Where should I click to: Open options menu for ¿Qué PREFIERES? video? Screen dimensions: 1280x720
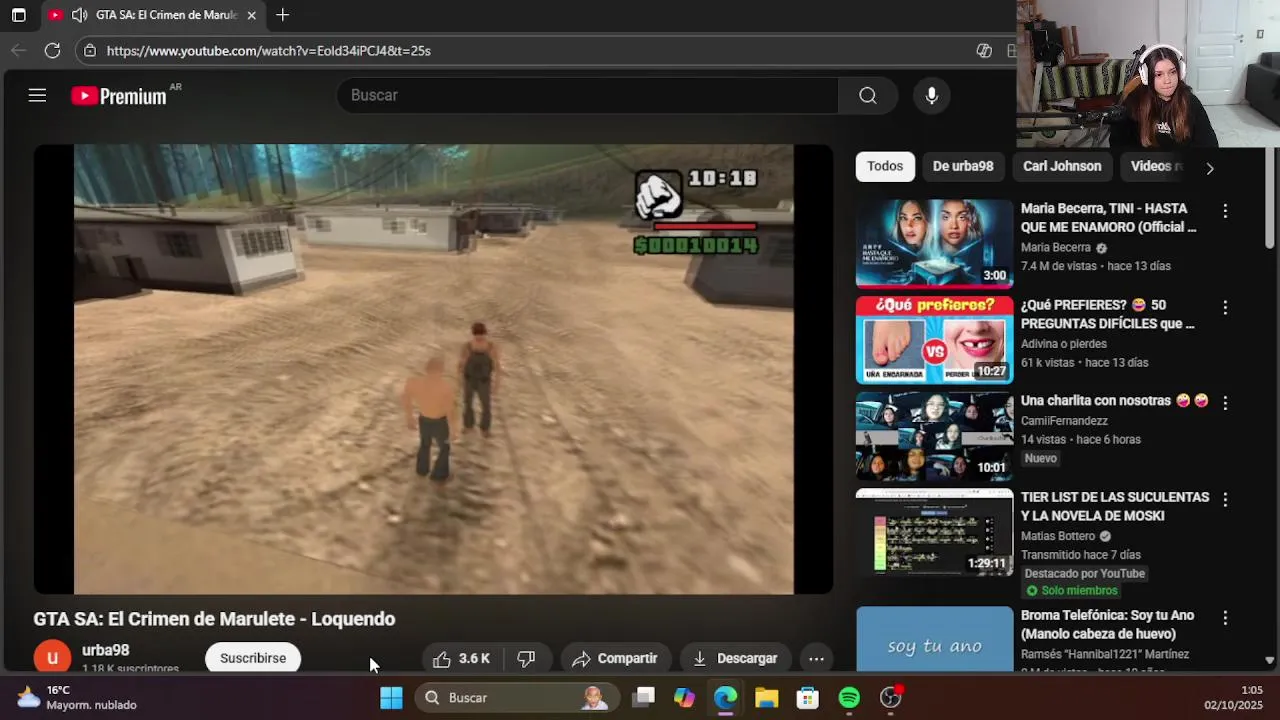click(1225, 307)
